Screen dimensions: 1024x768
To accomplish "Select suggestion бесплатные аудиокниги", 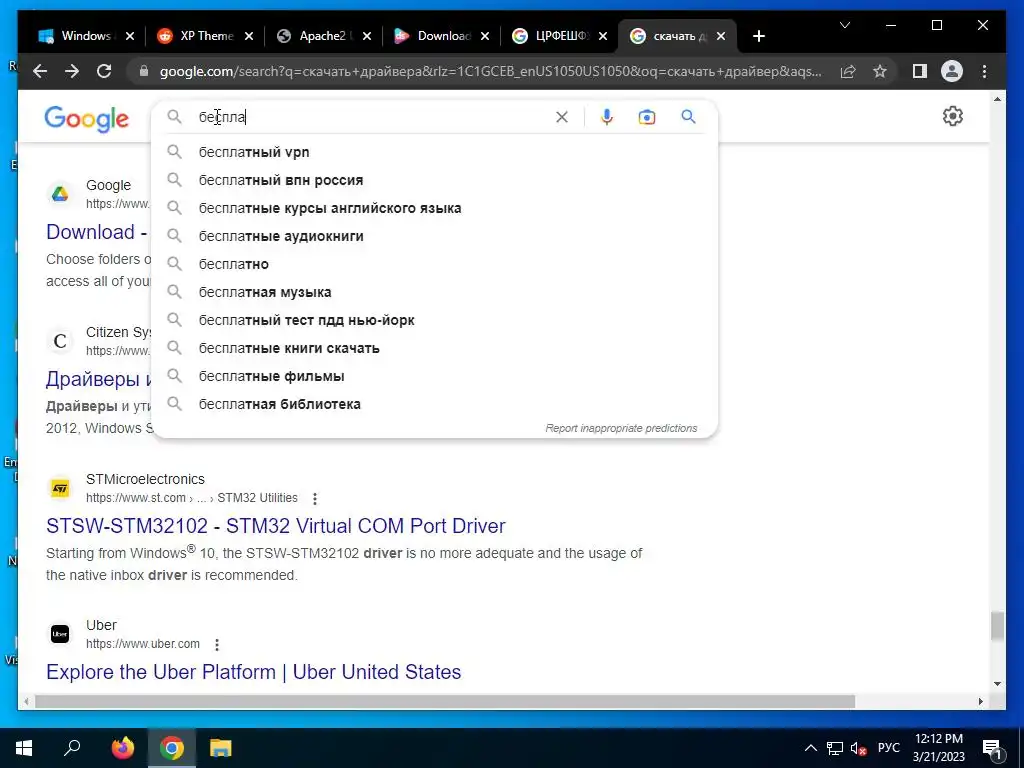I will (x=434, y=236).
